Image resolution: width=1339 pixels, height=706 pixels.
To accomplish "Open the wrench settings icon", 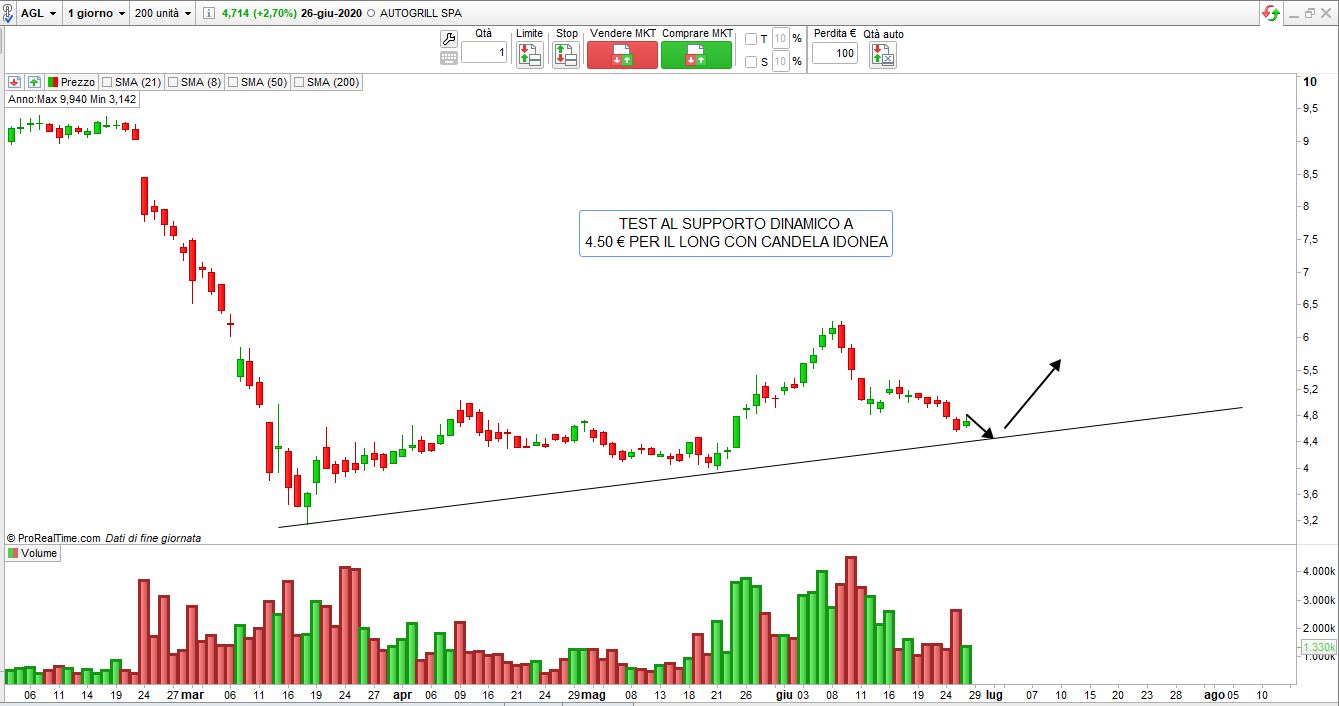I will [x=449, y=39].
